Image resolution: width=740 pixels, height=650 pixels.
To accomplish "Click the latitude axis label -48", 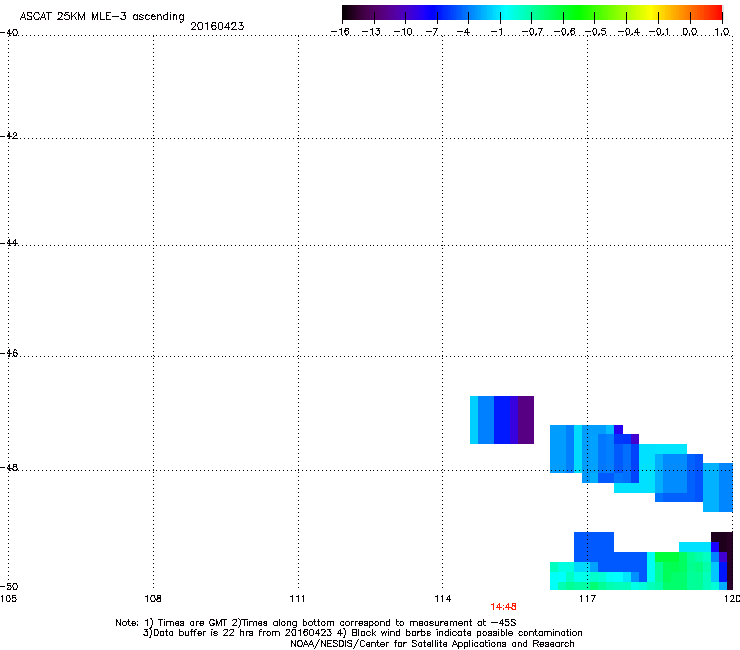I will [9, 467].
